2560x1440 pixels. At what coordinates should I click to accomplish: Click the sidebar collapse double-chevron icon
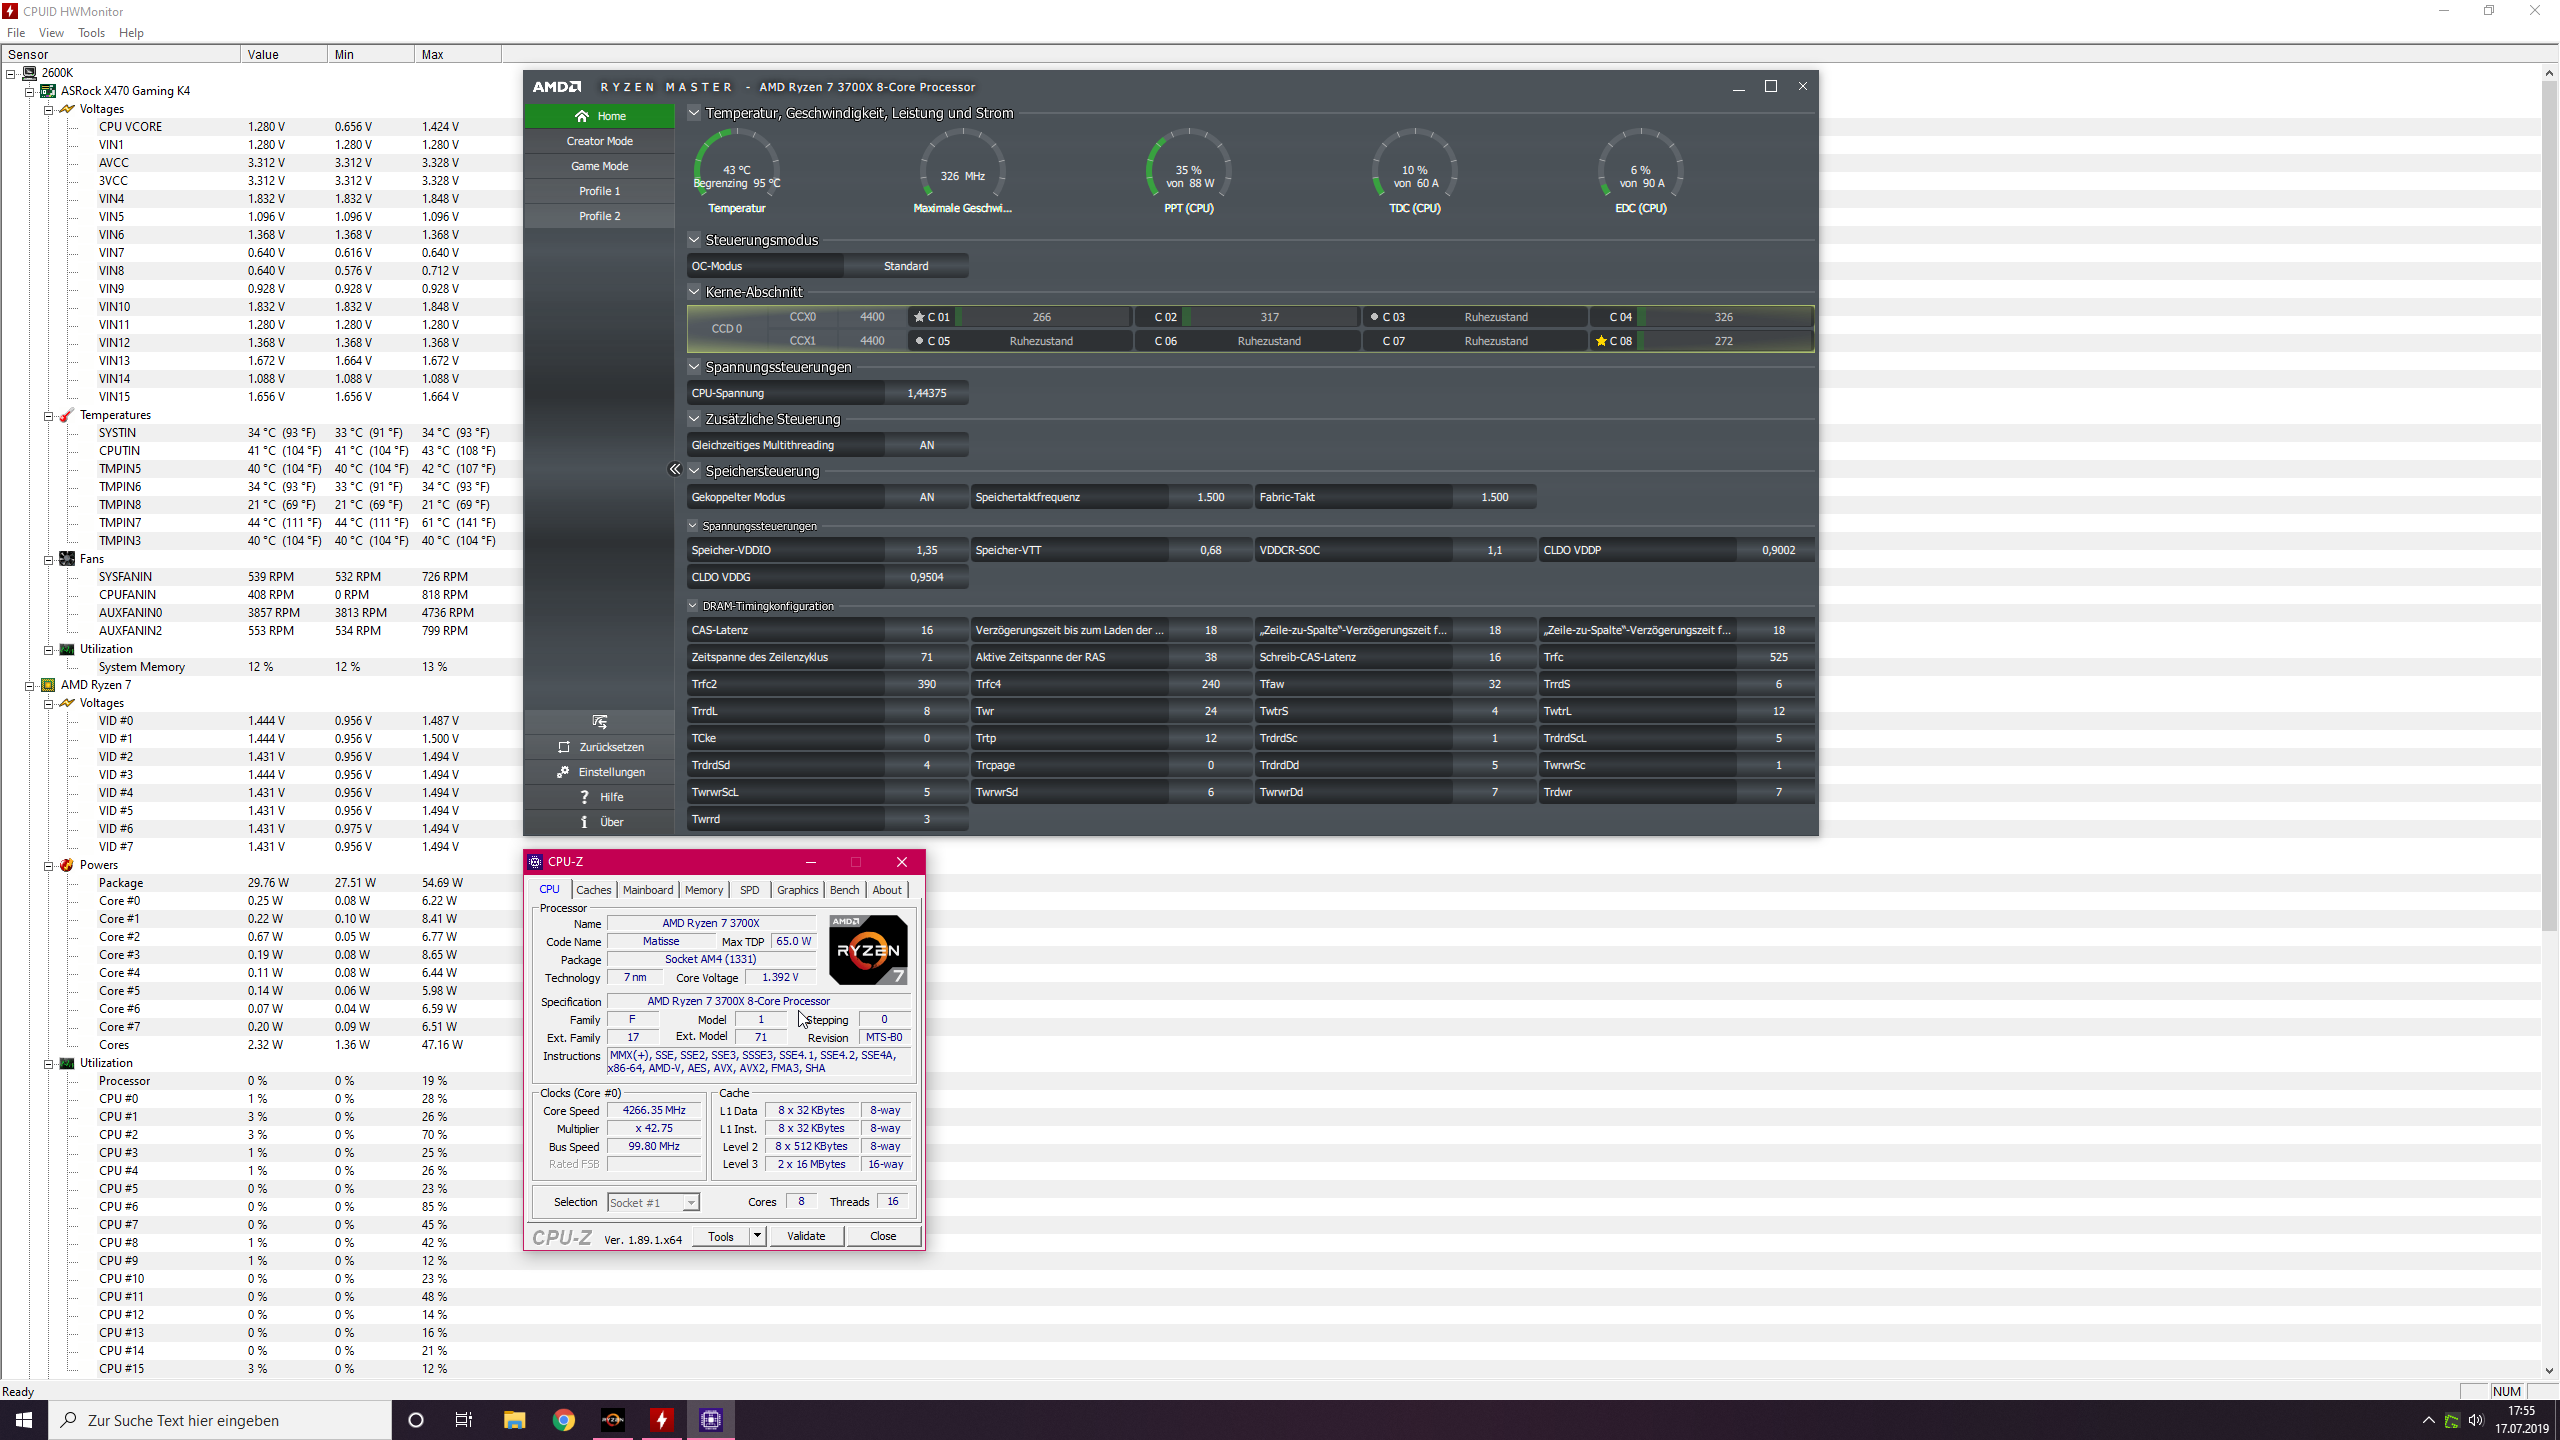[x=675, y=469]
